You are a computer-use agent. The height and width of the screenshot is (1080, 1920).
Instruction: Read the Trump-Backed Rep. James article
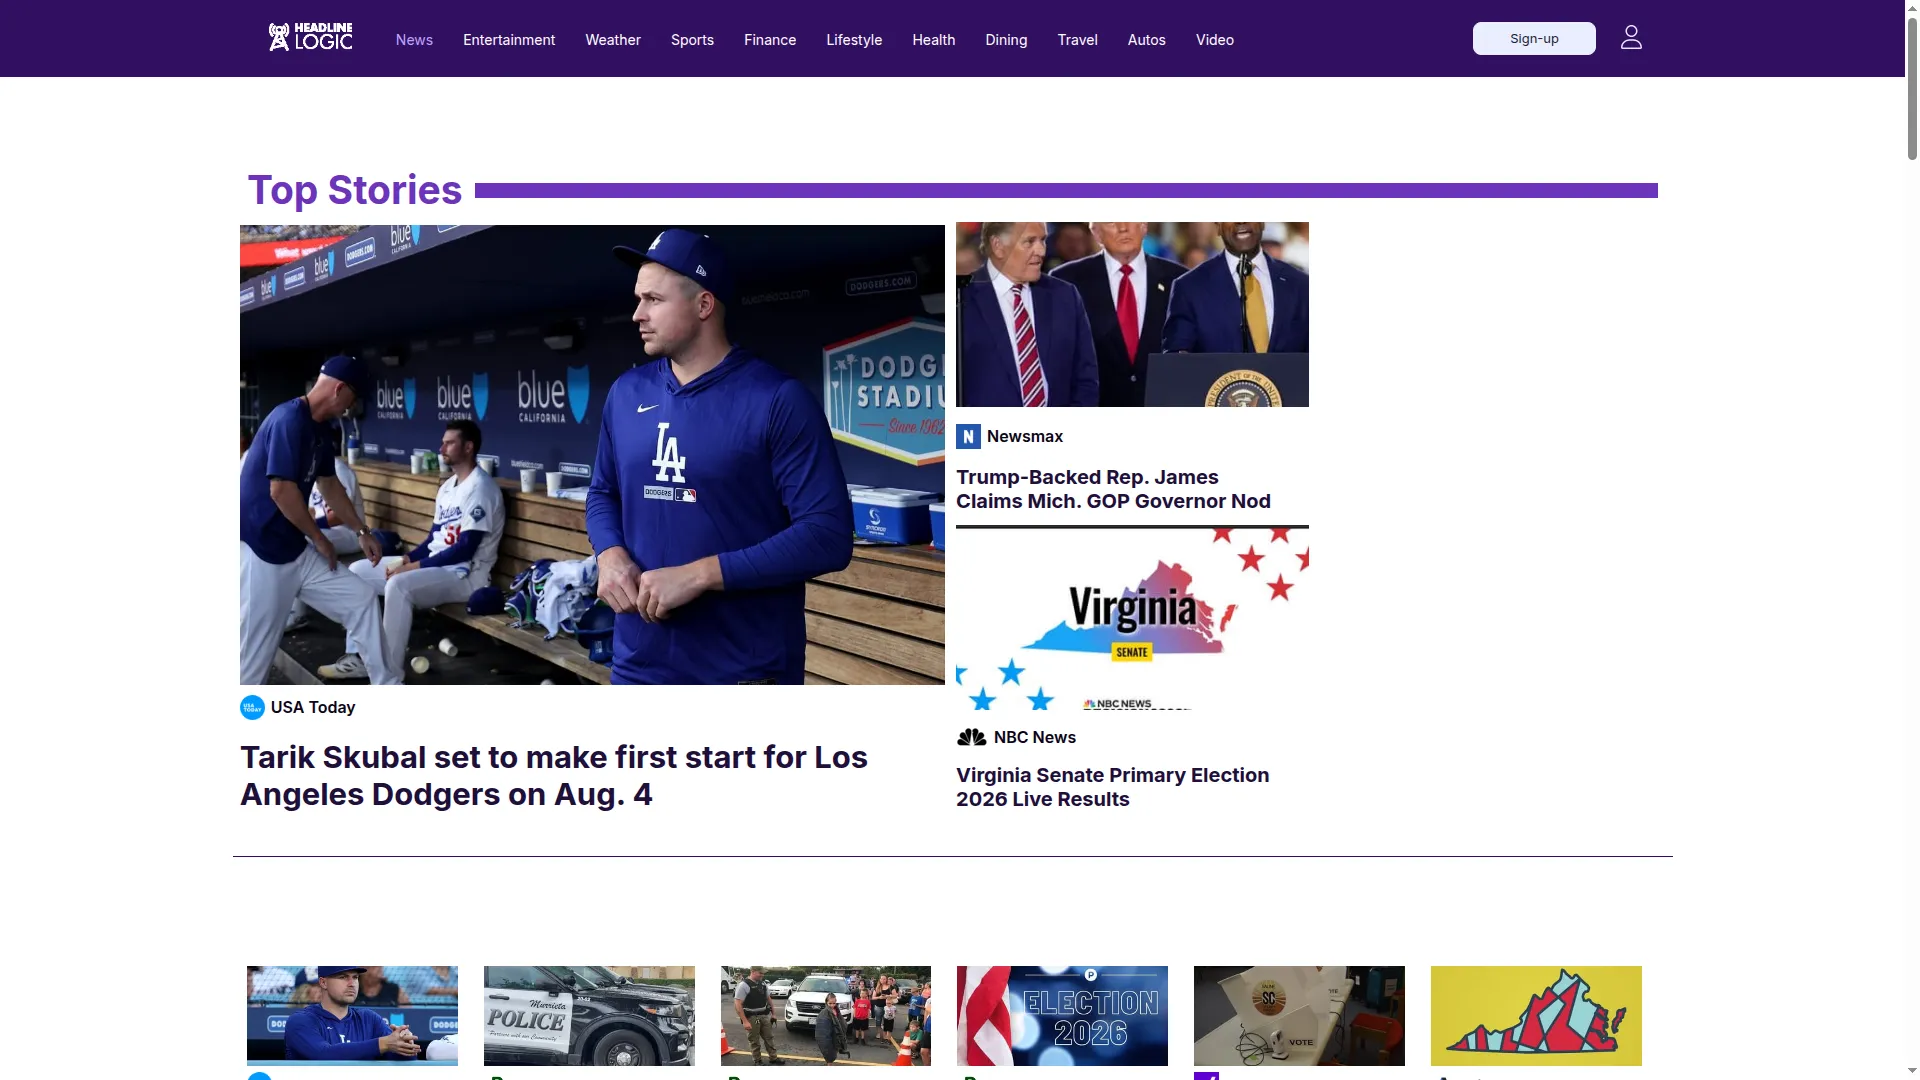(x=1113, y=490)
